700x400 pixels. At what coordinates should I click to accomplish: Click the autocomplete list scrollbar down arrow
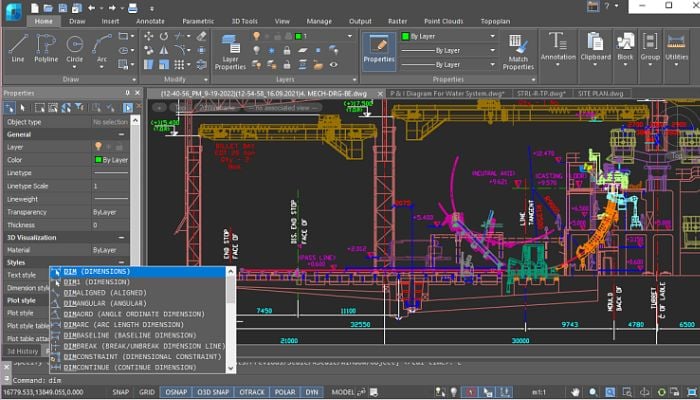tap(231, 368)
